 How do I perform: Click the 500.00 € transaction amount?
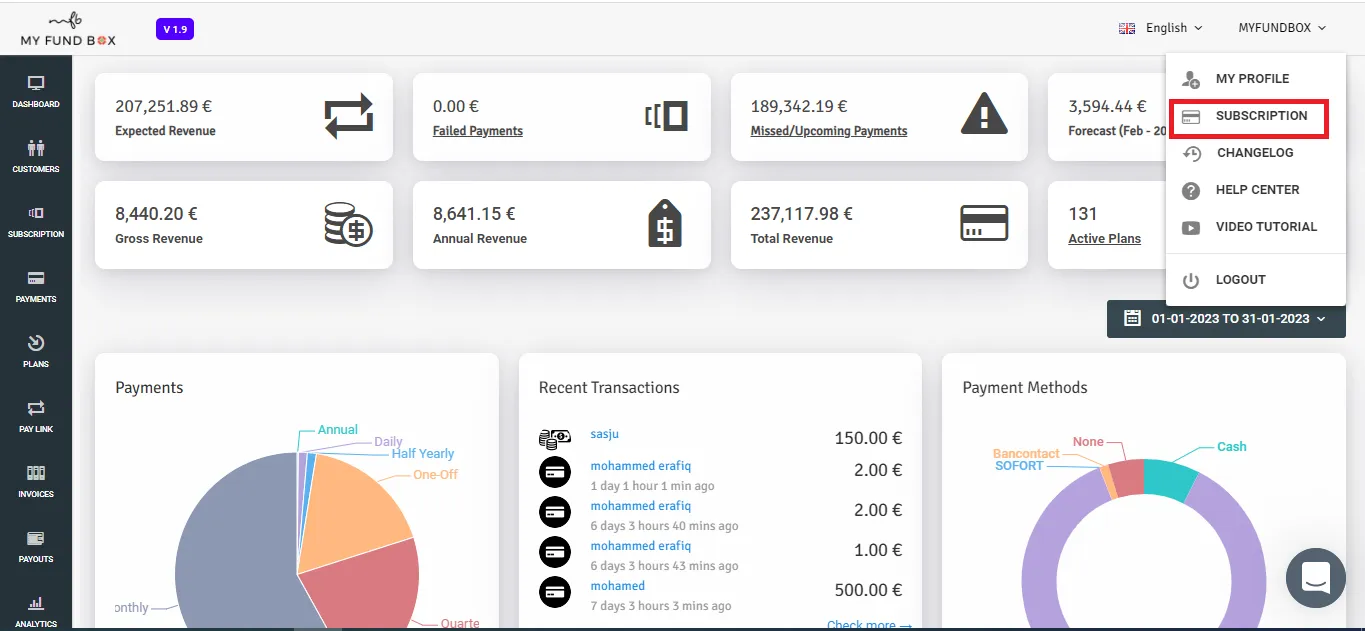[869, 590]
